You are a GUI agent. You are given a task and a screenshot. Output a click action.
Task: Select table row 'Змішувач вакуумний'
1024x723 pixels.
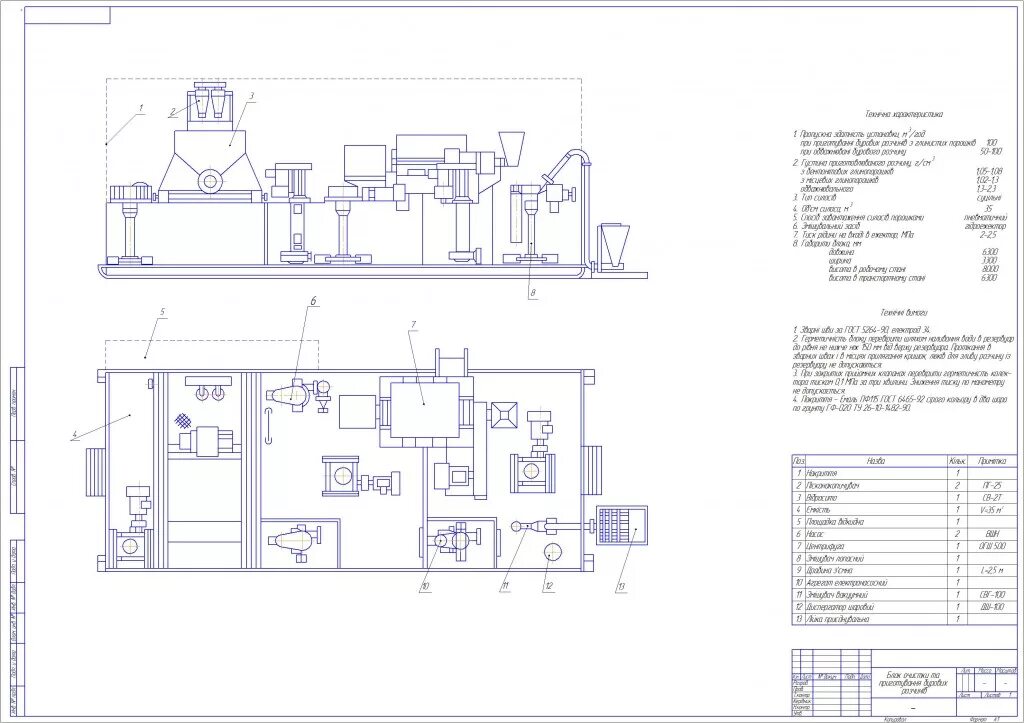click(x=904, y=595)
